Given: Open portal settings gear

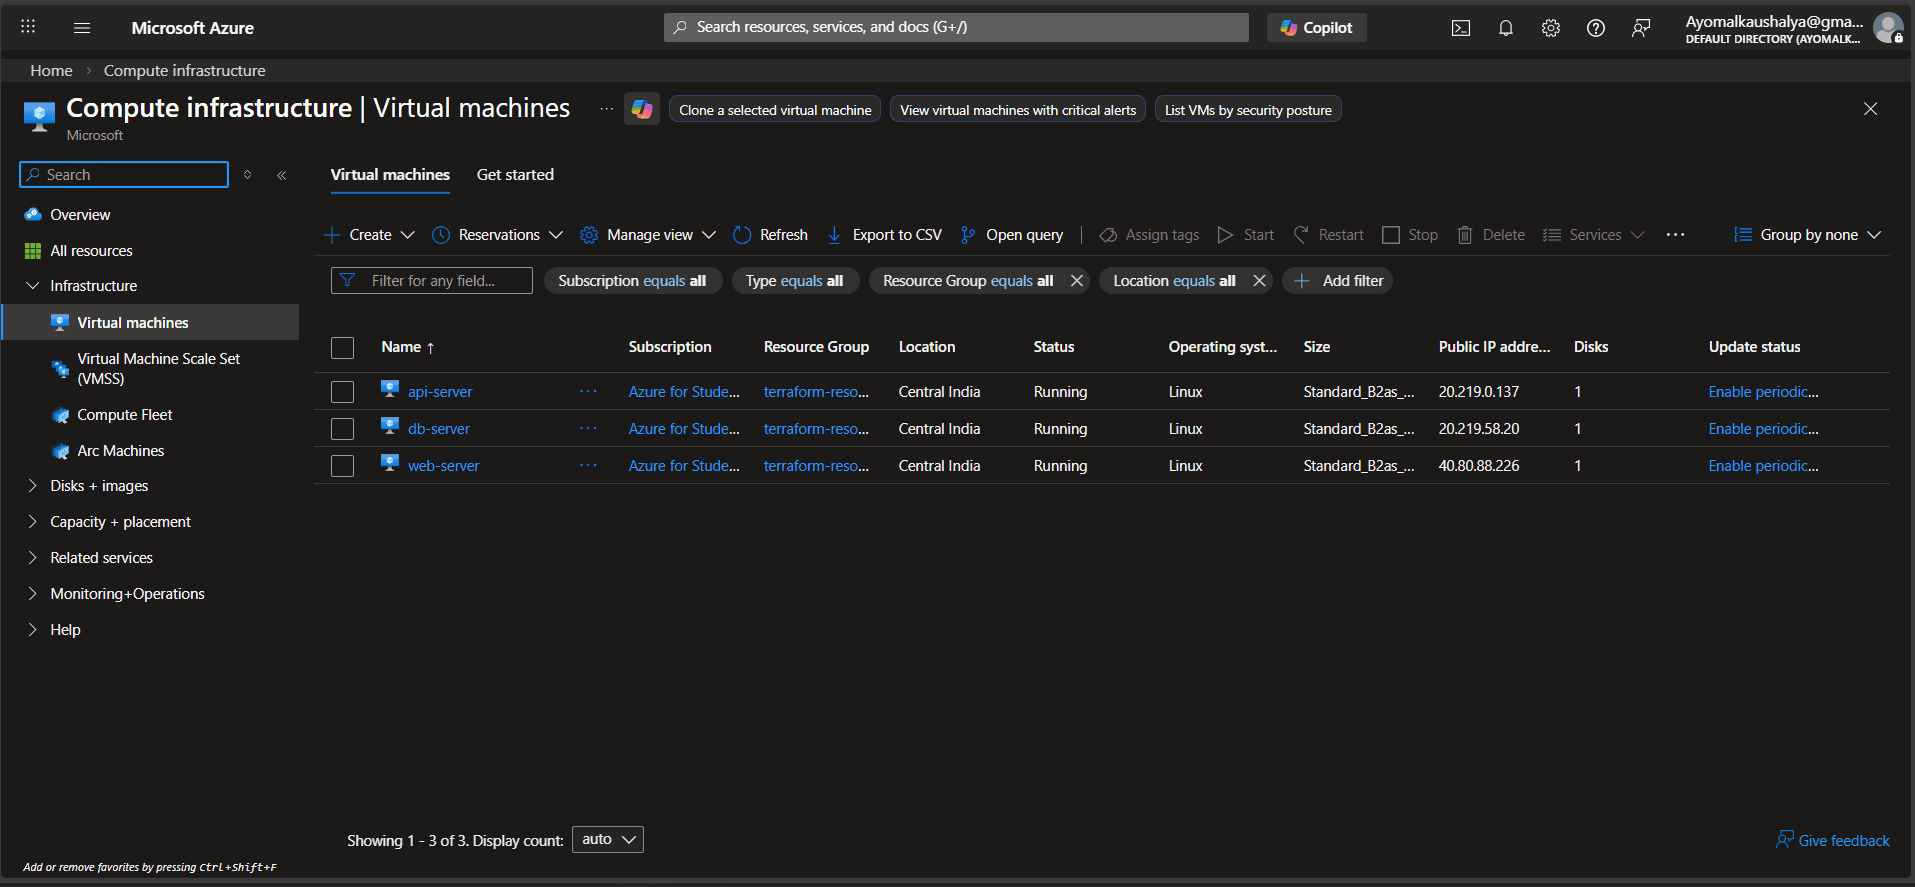Looking at the screenshot, I should [x=1551, y=28].
